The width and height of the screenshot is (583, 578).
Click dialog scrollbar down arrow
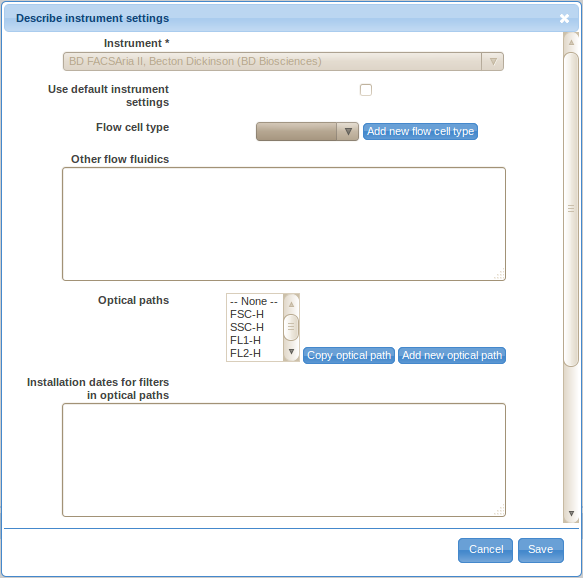571,513
